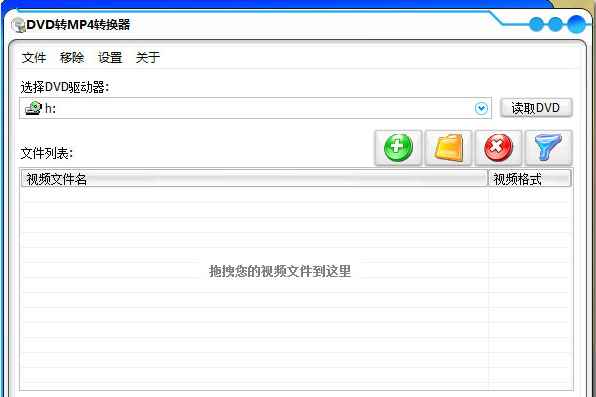Viewport: 596px width, 397px height.
Task: Click the first blue circle title bar button
Action: [x=537, y=24]
